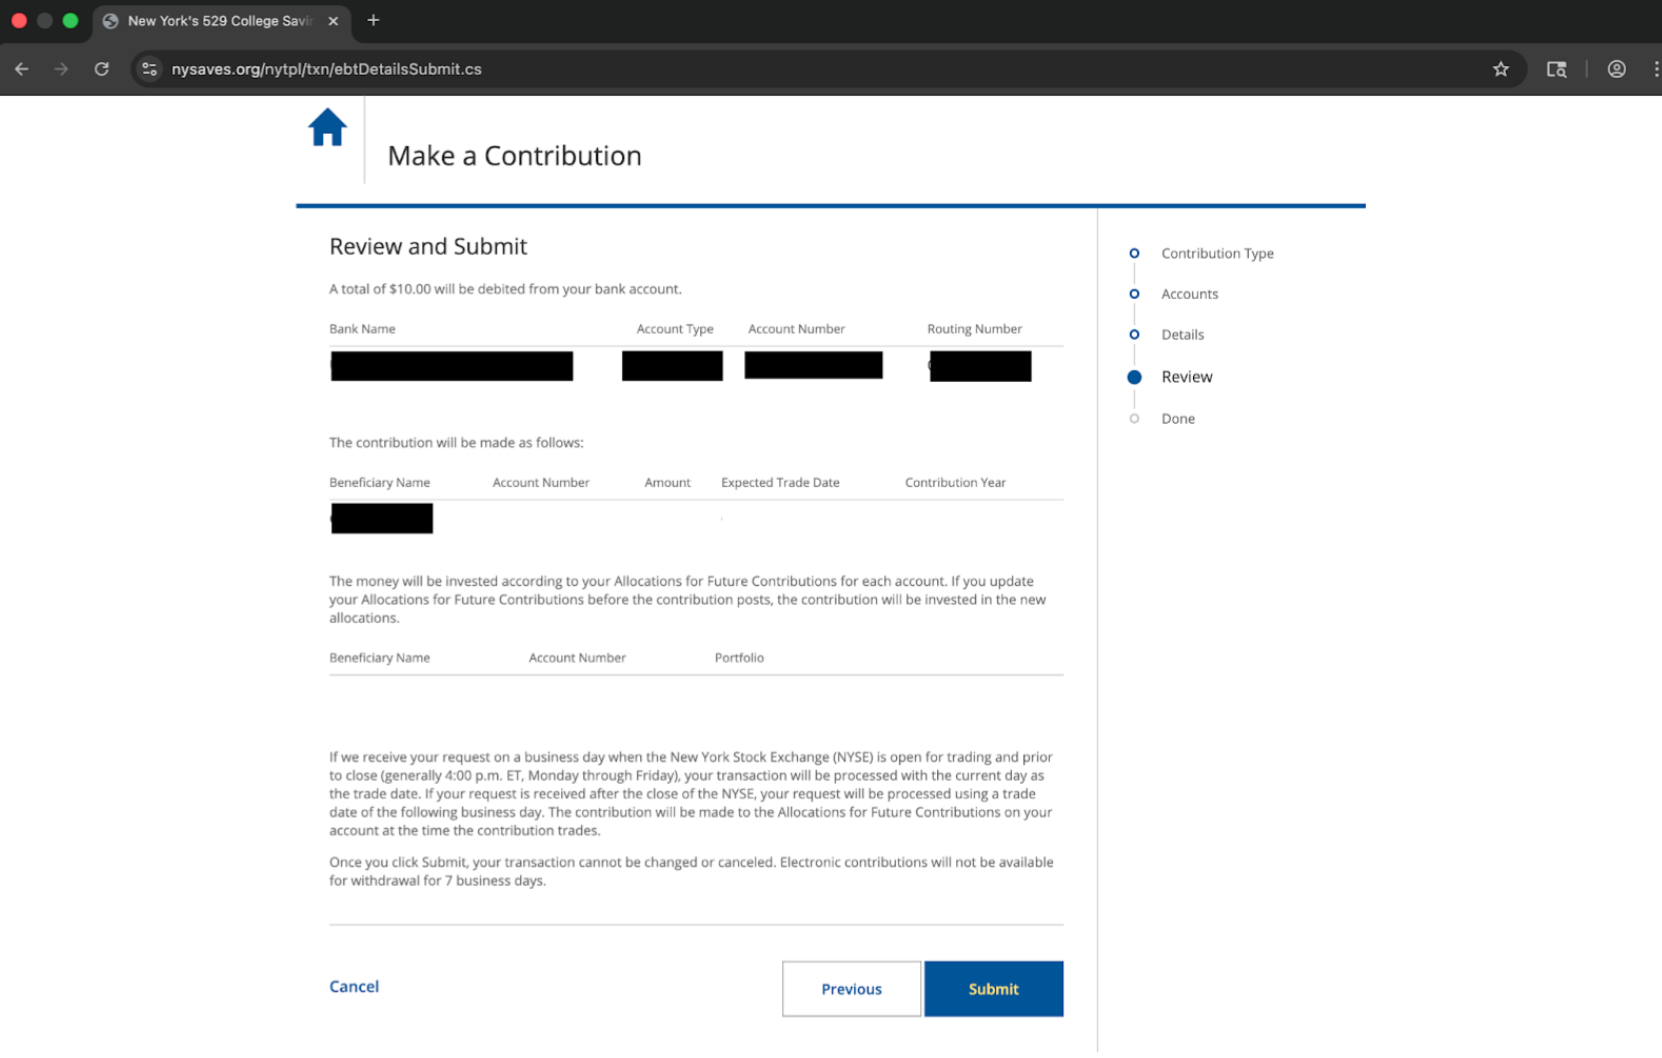Click the Amount column header
The height and width of the screenshot is (1058, 1662).
667,483
